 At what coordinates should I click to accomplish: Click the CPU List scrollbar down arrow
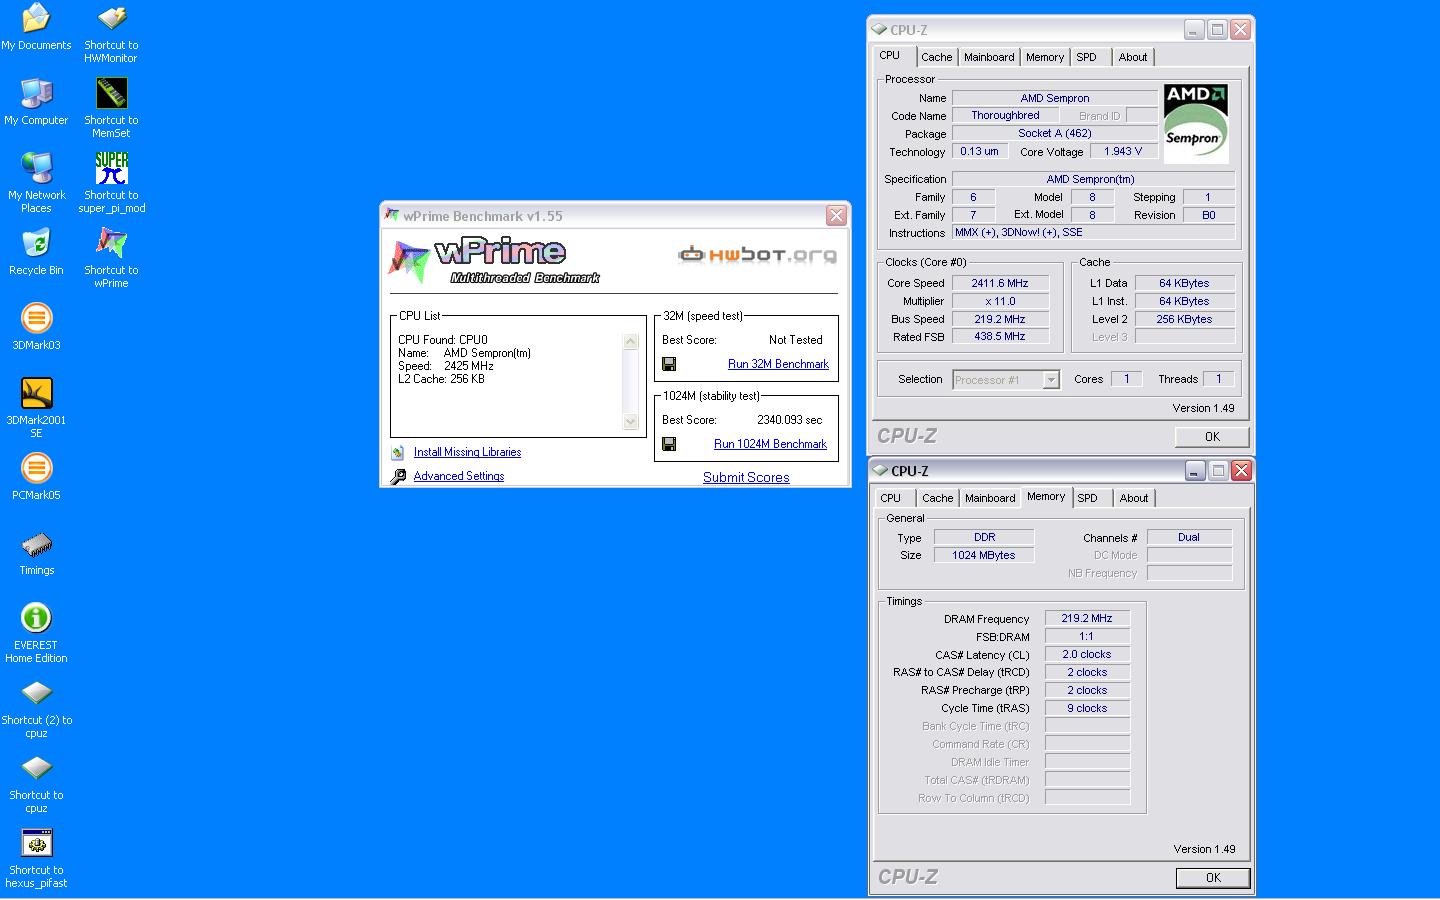(630, 422)
